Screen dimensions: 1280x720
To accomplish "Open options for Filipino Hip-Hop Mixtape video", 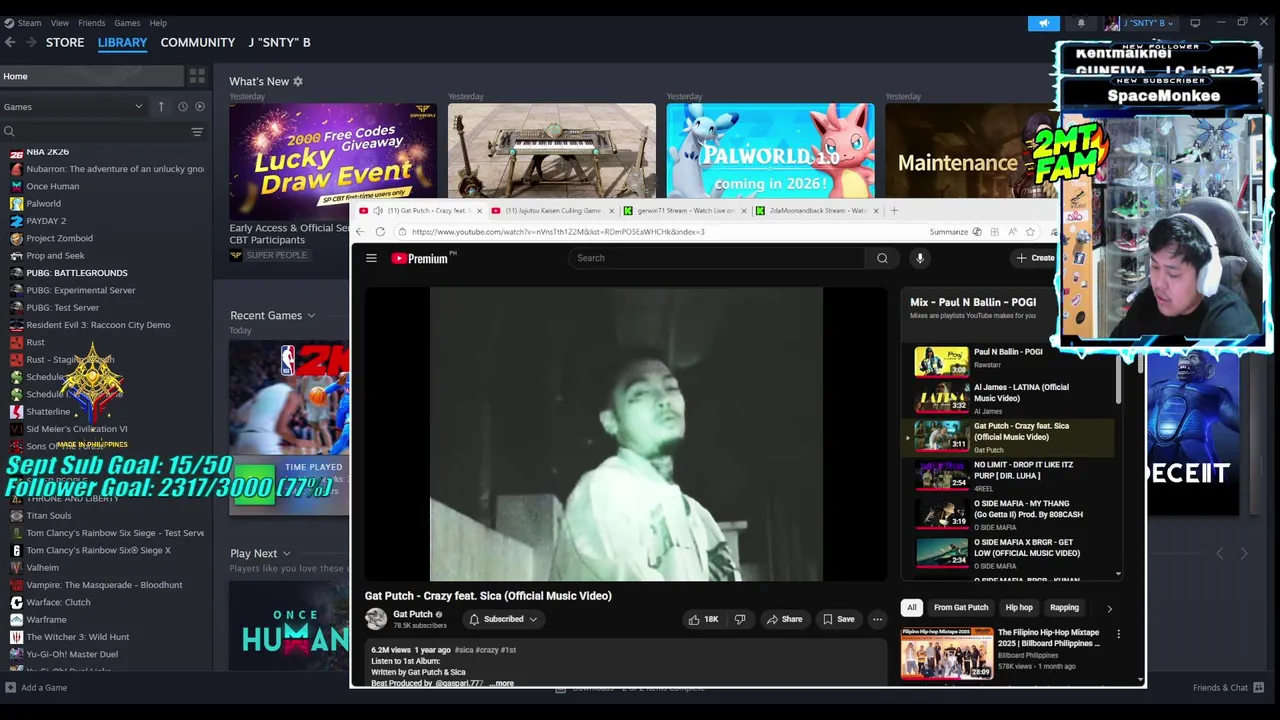I will tap(1118, 634).
